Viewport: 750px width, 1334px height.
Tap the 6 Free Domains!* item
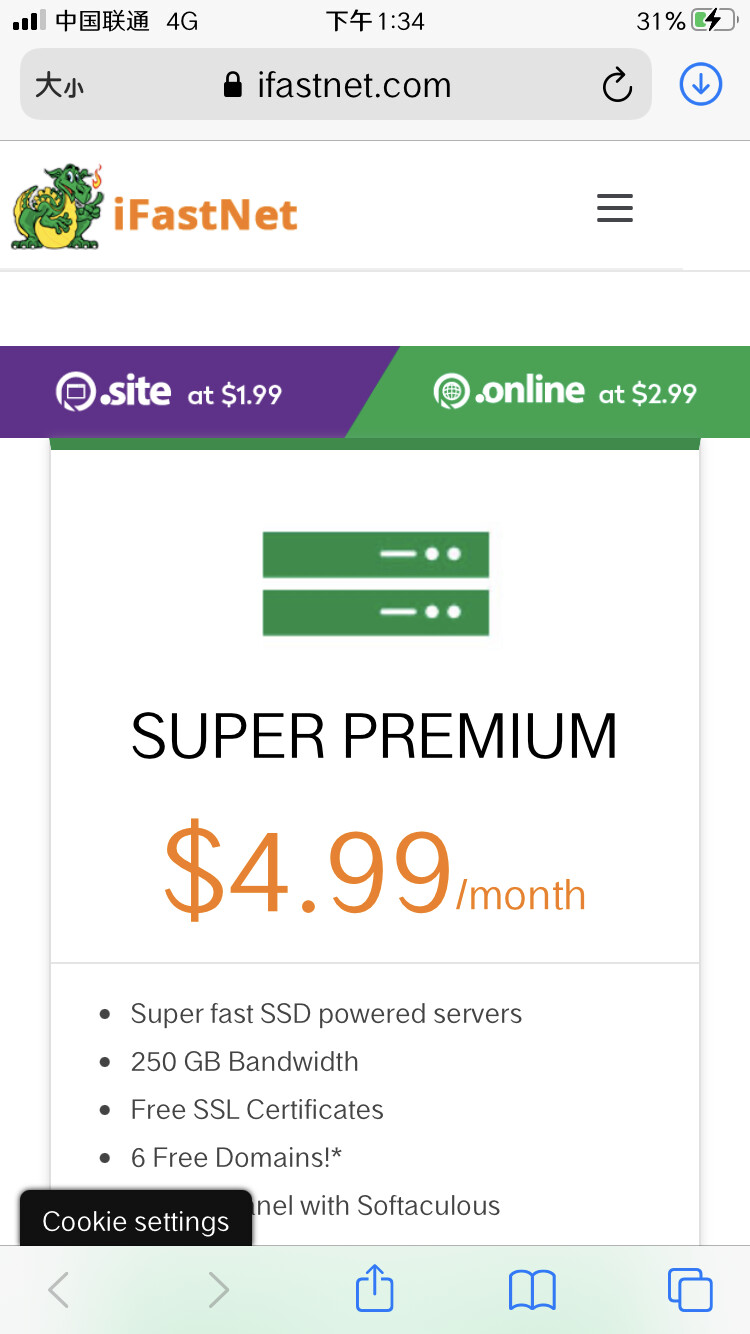tap(237, 1157)
